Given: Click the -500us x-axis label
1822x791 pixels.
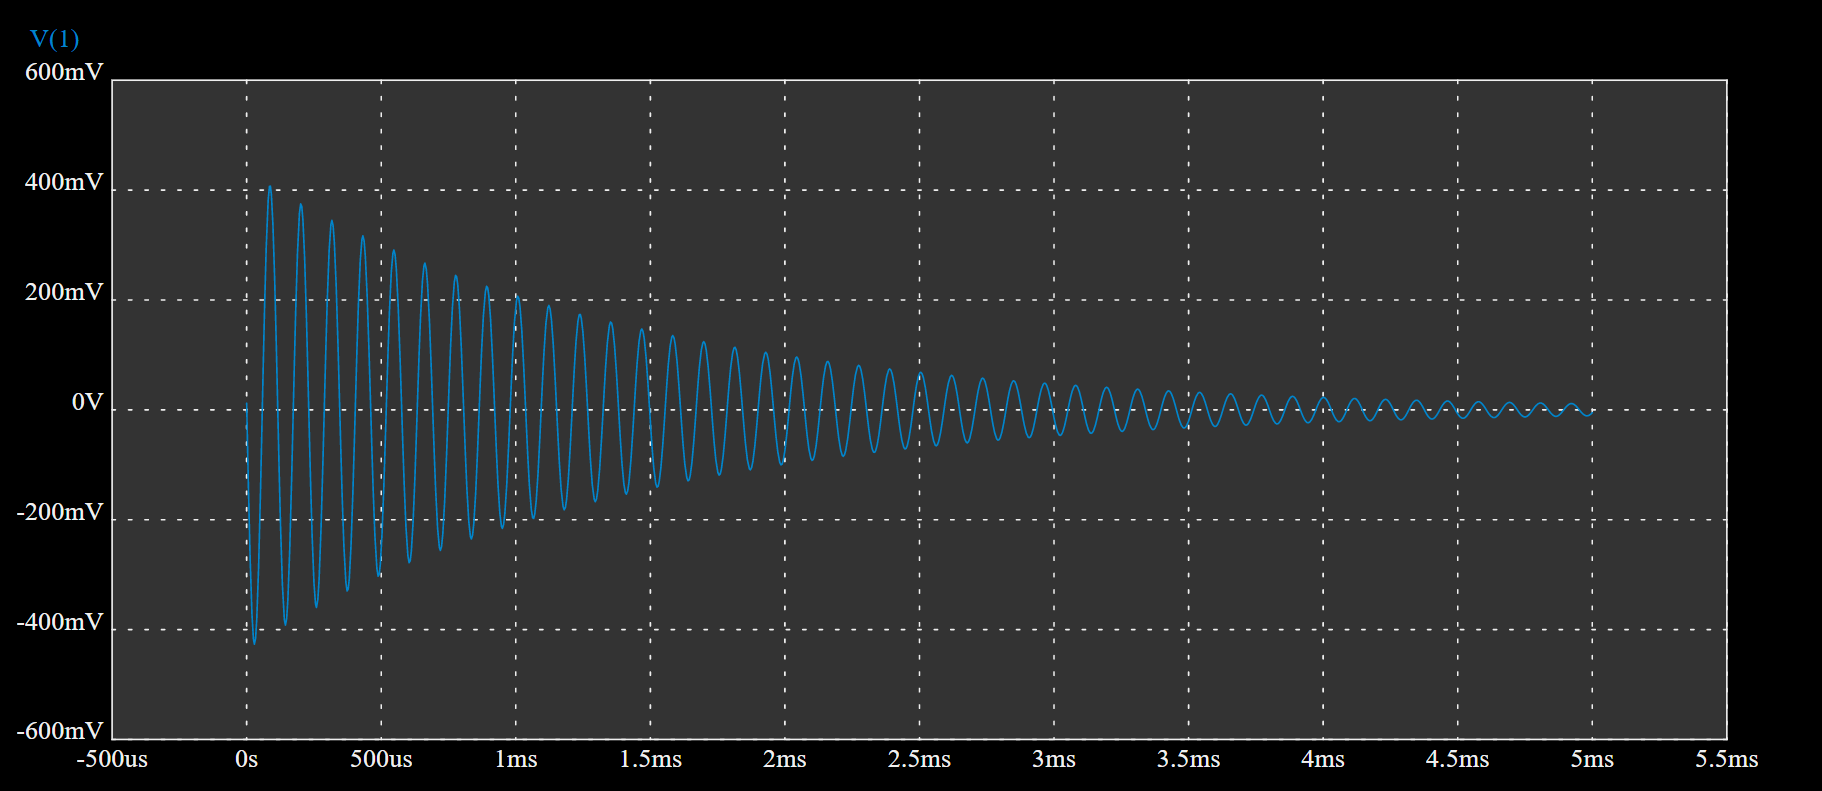Looking at the screenshot, I should (112, 759).
